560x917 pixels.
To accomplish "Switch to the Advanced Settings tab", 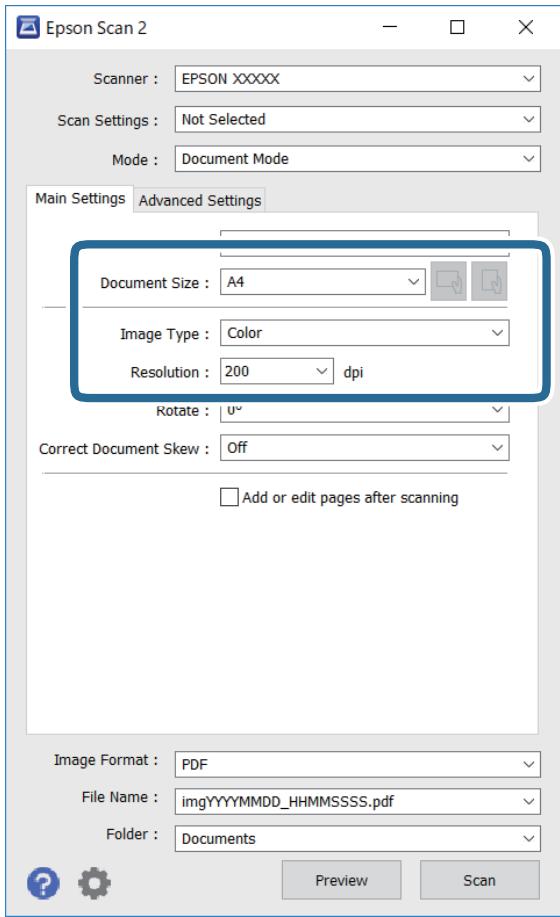I will tap(200, 200).
